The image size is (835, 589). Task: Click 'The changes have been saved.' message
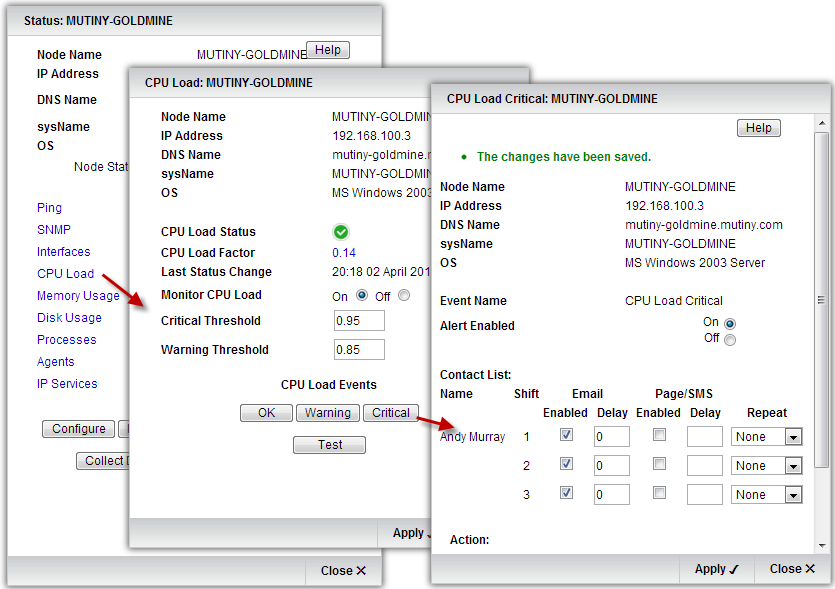(564, 157)
